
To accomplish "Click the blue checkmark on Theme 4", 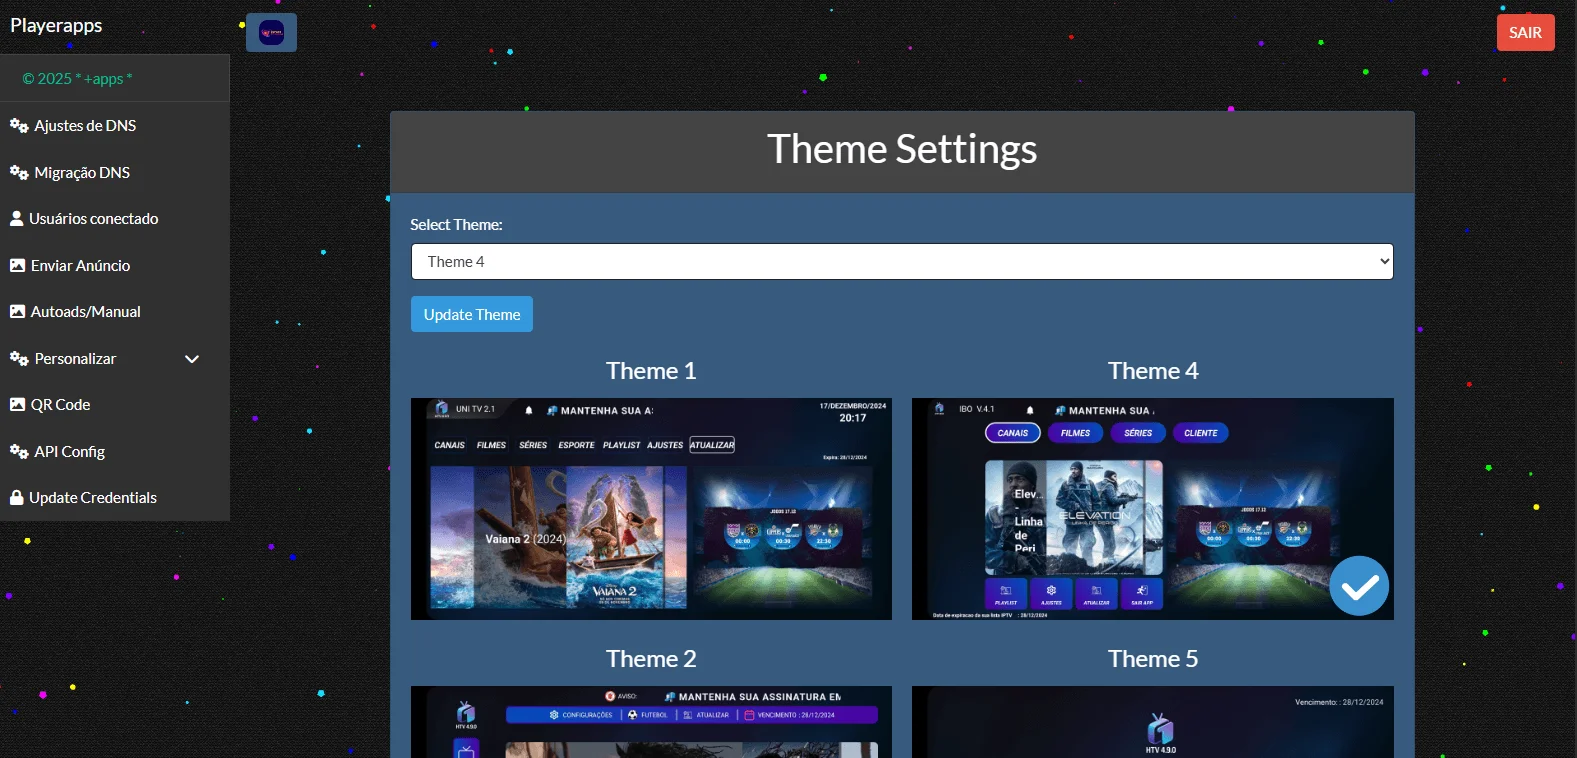I will [x=1358, y=586].
